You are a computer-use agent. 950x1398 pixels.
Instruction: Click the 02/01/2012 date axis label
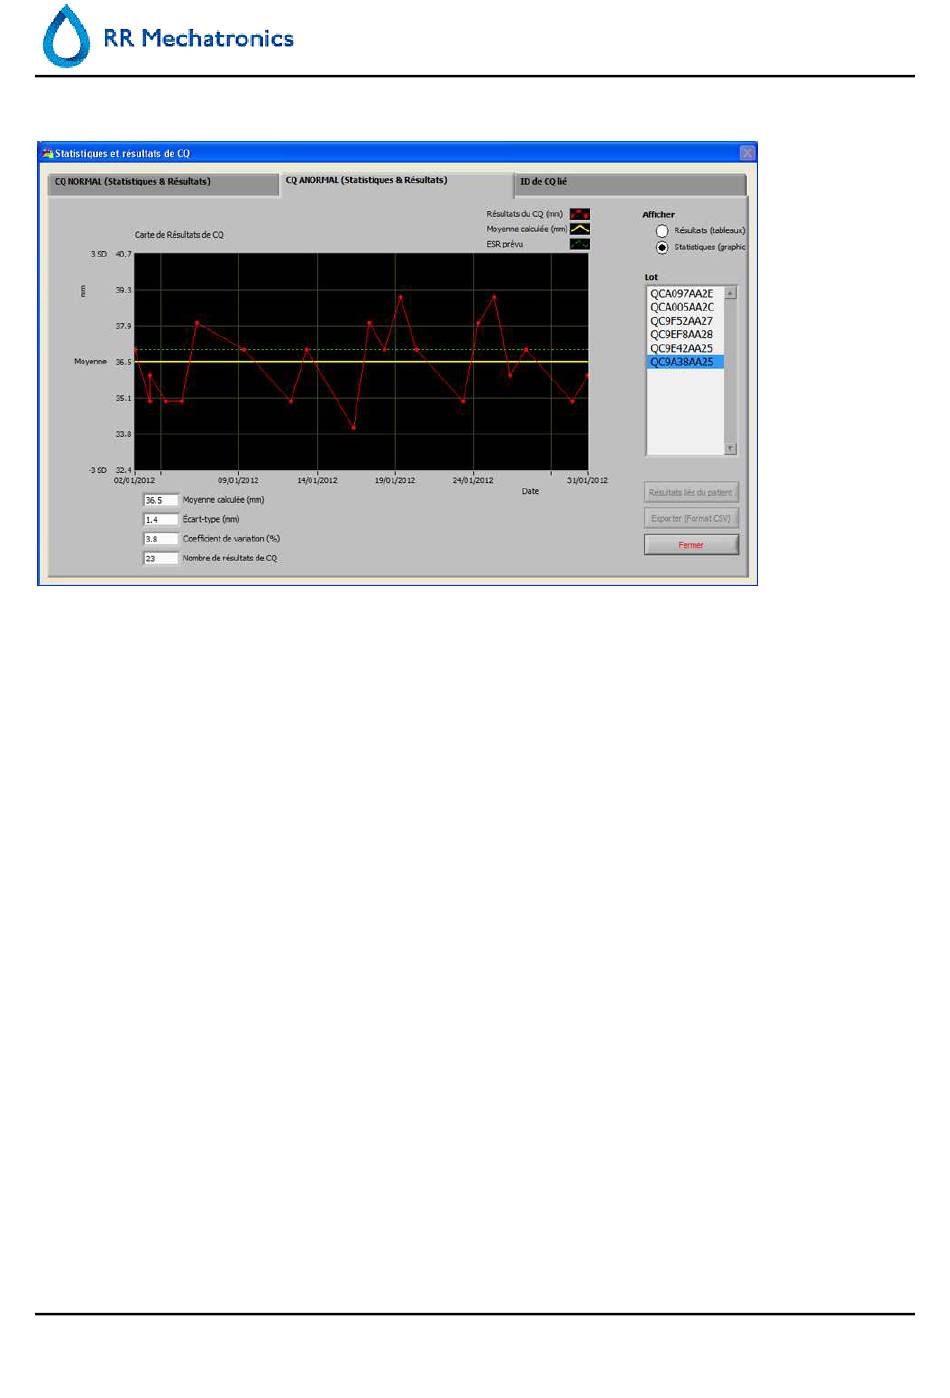tap(134, 481)
